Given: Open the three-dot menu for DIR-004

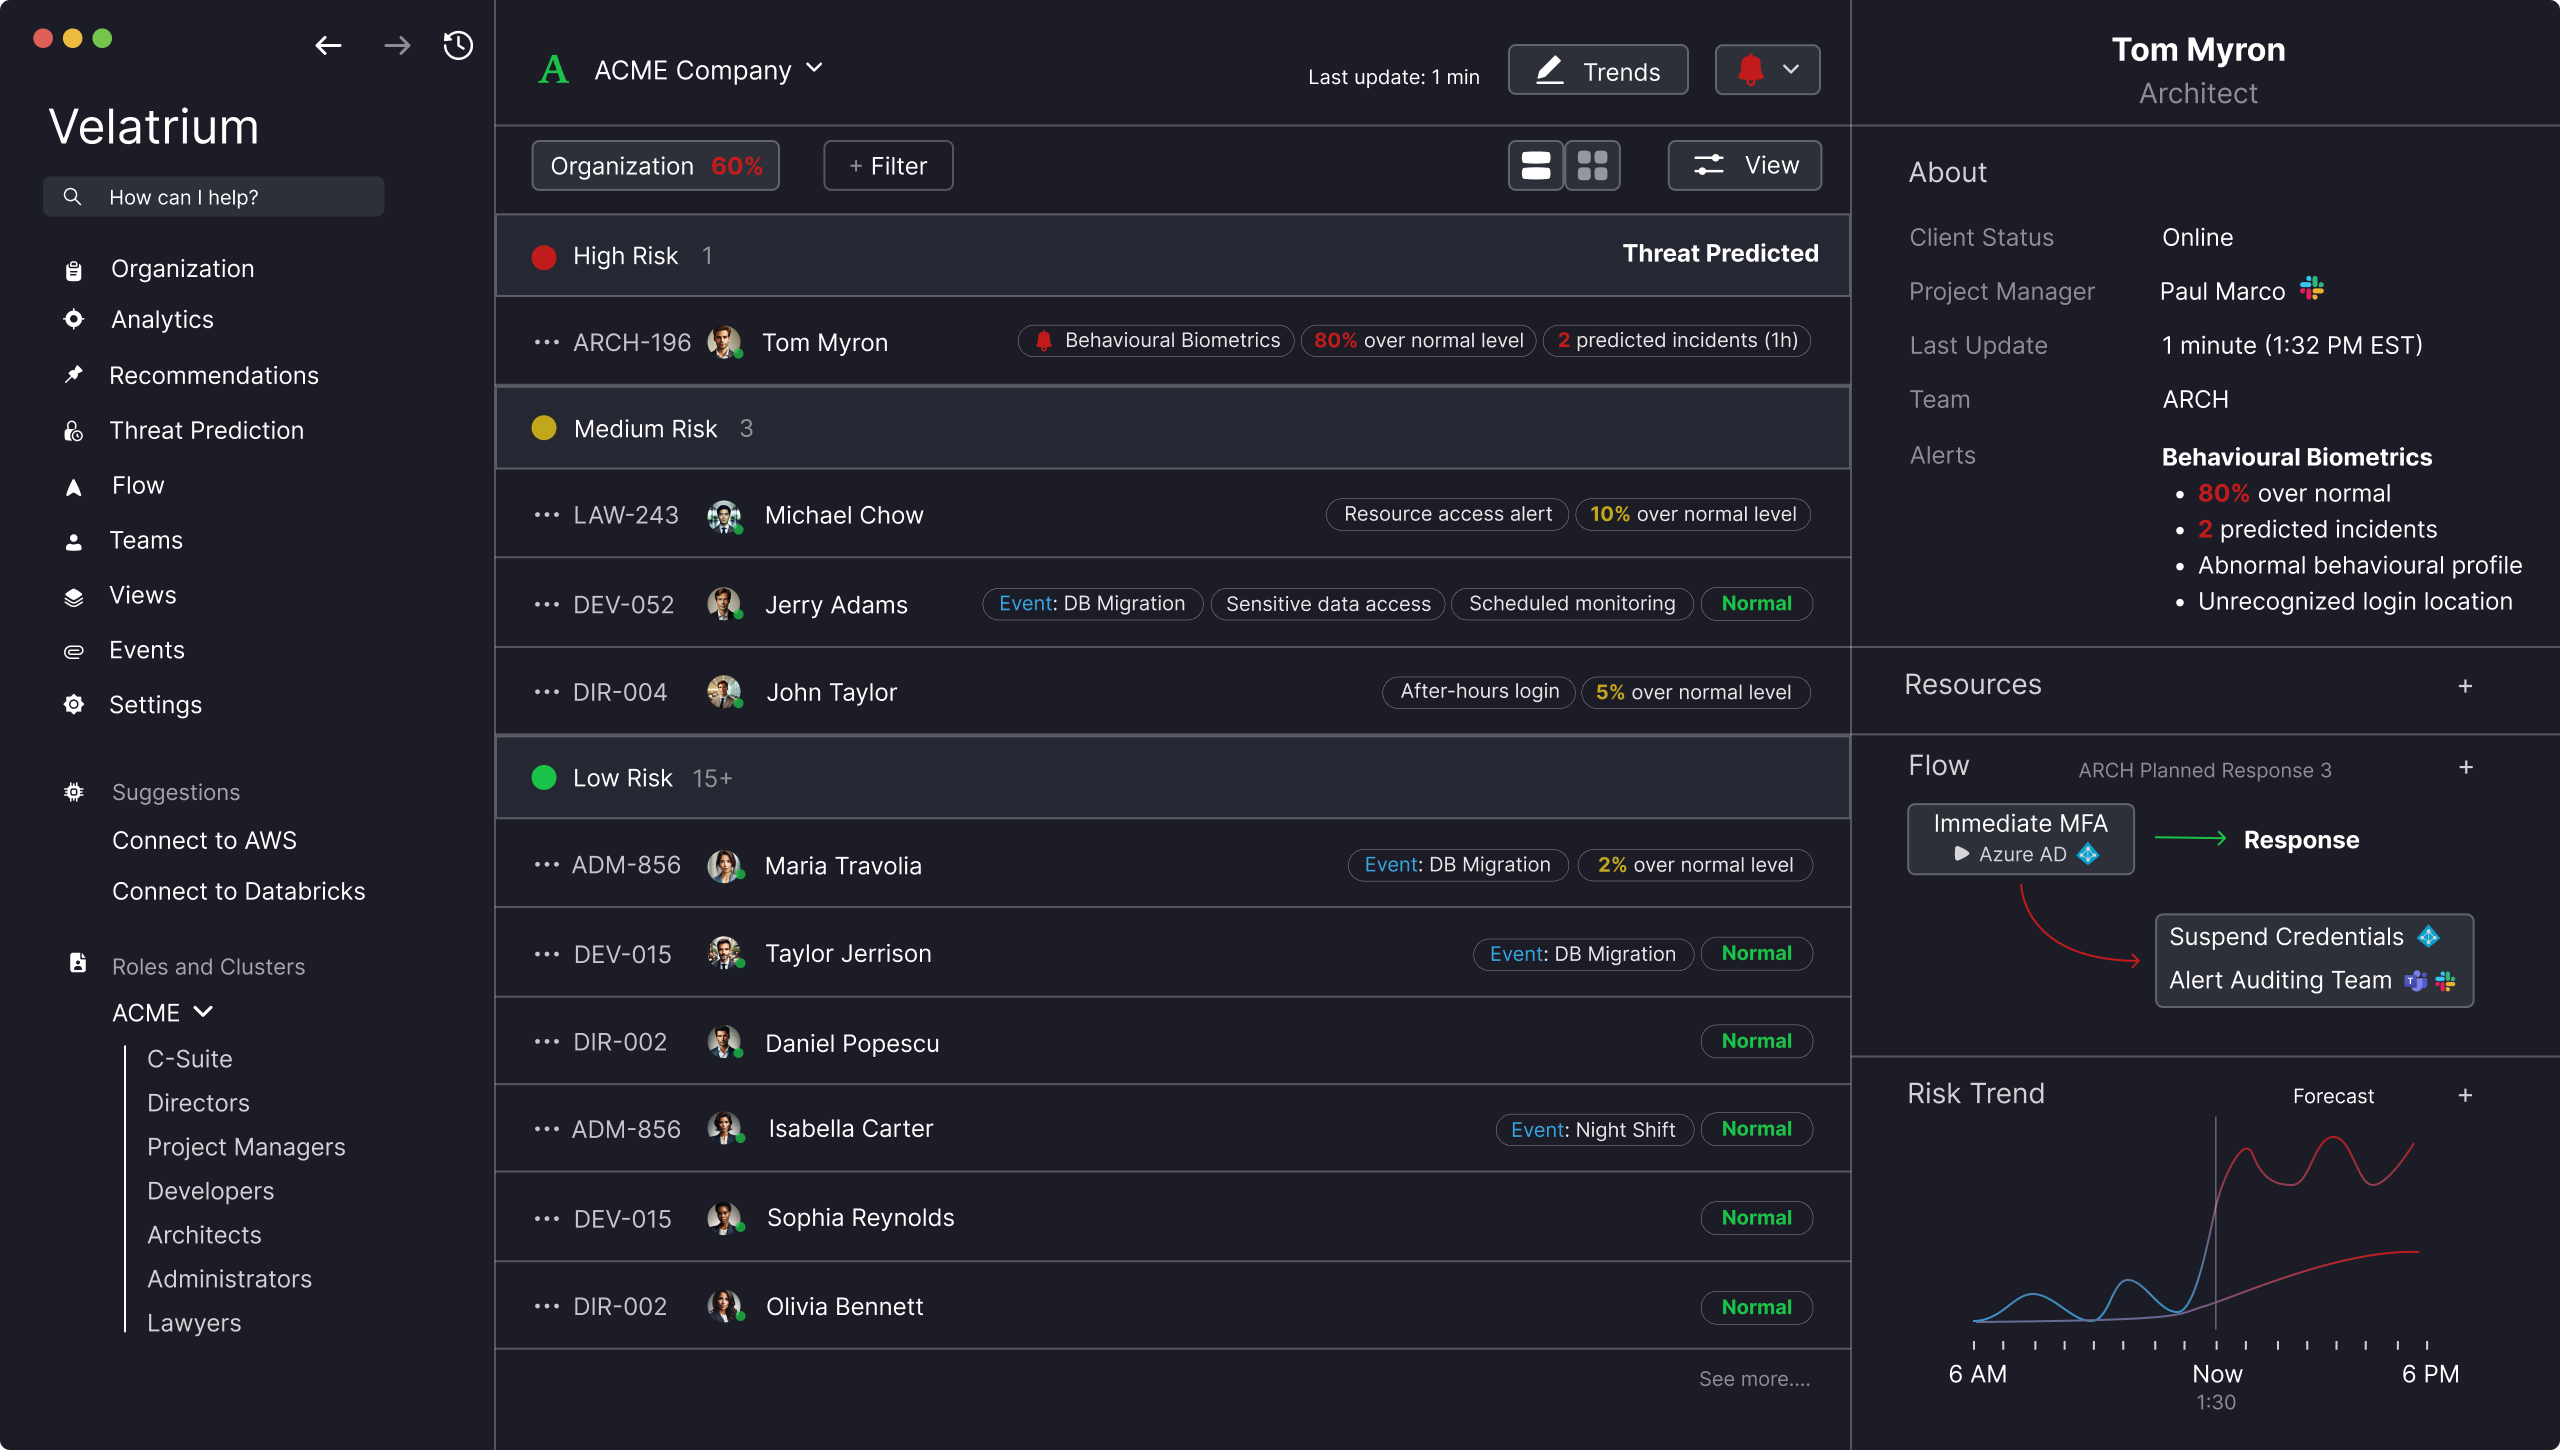Looking at the screenshot, I should 546,692.
